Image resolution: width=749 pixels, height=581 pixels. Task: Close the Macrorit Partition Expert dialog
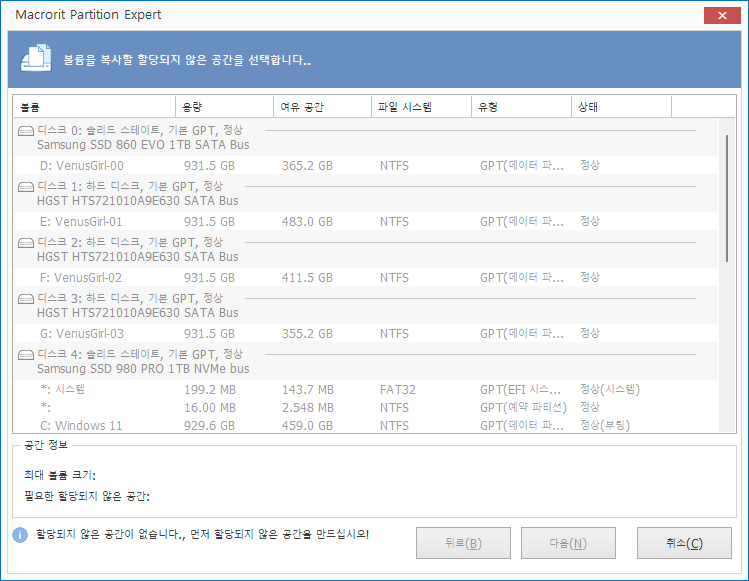[722, 15]
